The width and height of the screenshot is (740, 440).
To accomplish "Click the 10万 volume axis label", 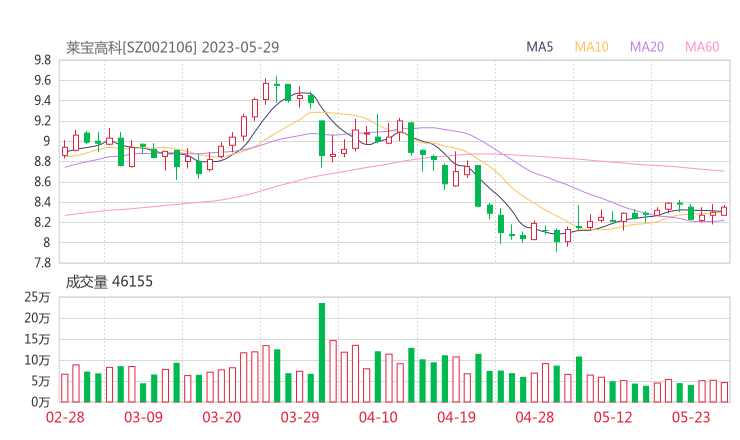I will [x=37, y=360].
